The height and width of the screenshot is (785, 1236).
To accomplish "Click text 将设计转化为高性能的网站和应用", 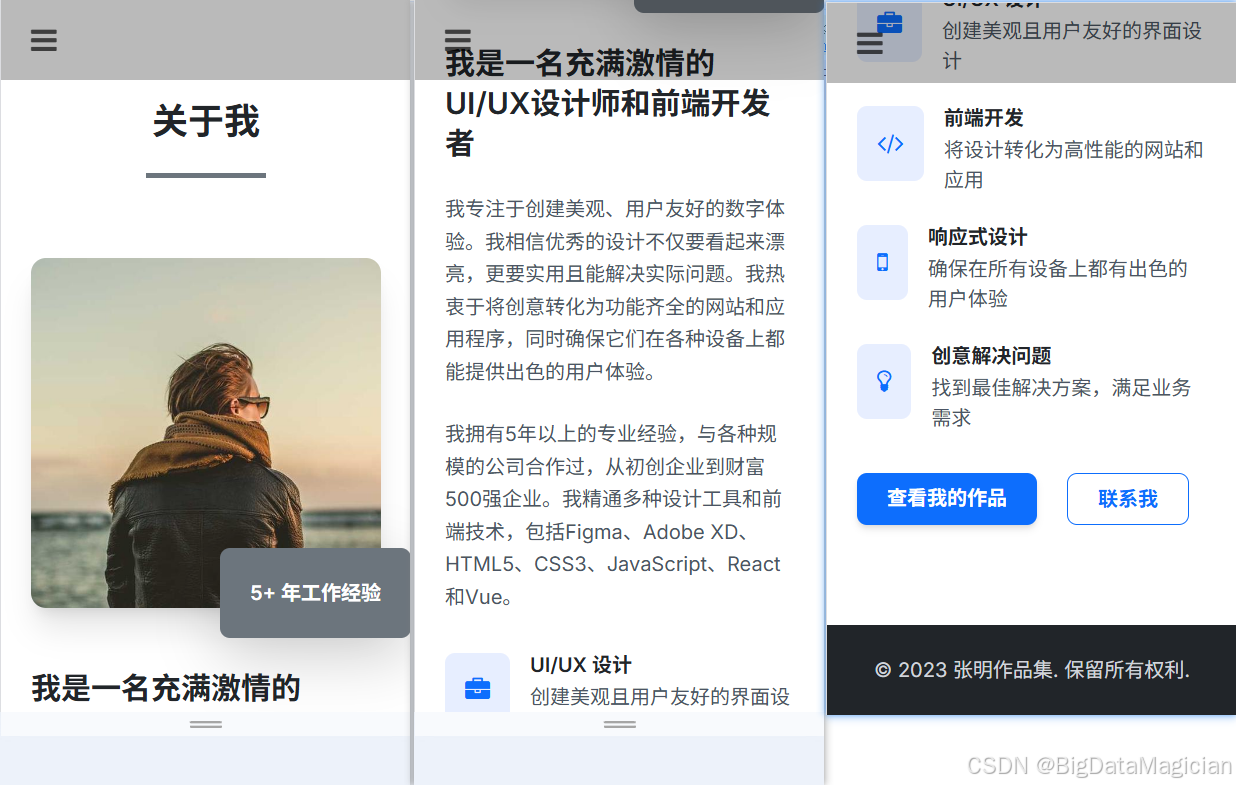I will [1074, 165].
